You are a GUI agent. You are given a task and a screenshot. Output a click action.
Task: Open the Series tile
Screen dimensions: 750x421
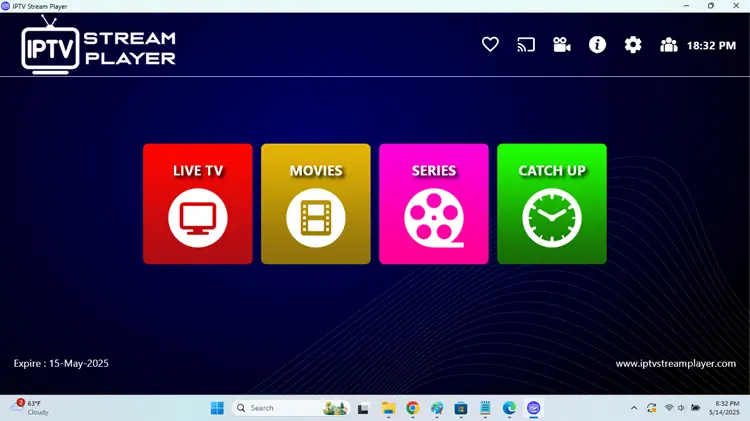point(434,203)
